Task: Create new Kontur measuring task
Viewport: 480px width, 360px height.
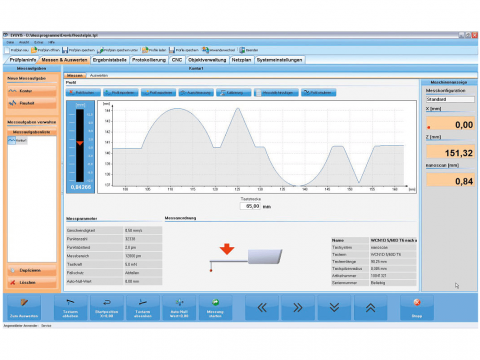Action: (32, 91)
